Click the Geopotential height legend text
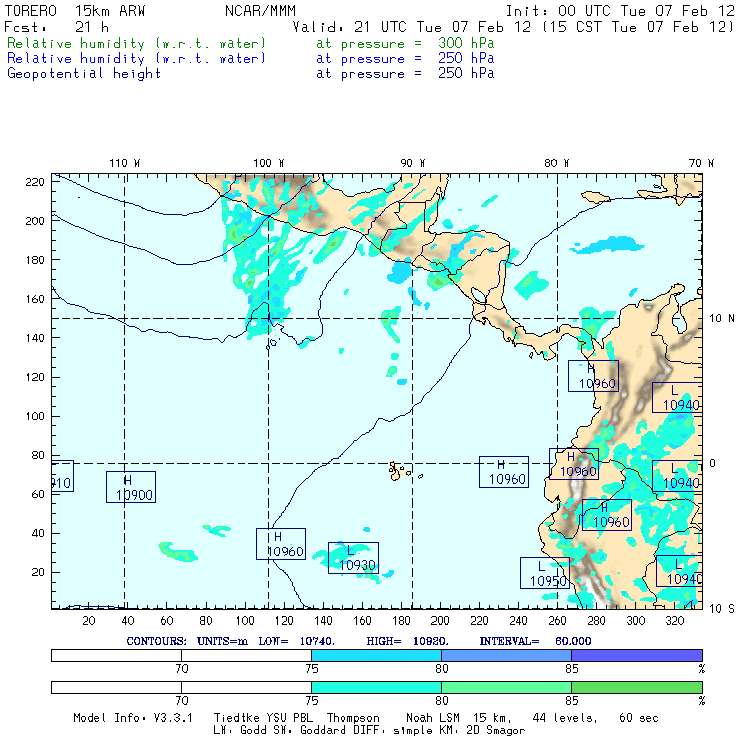Viewport: 740px width, 740px height. 84,74
